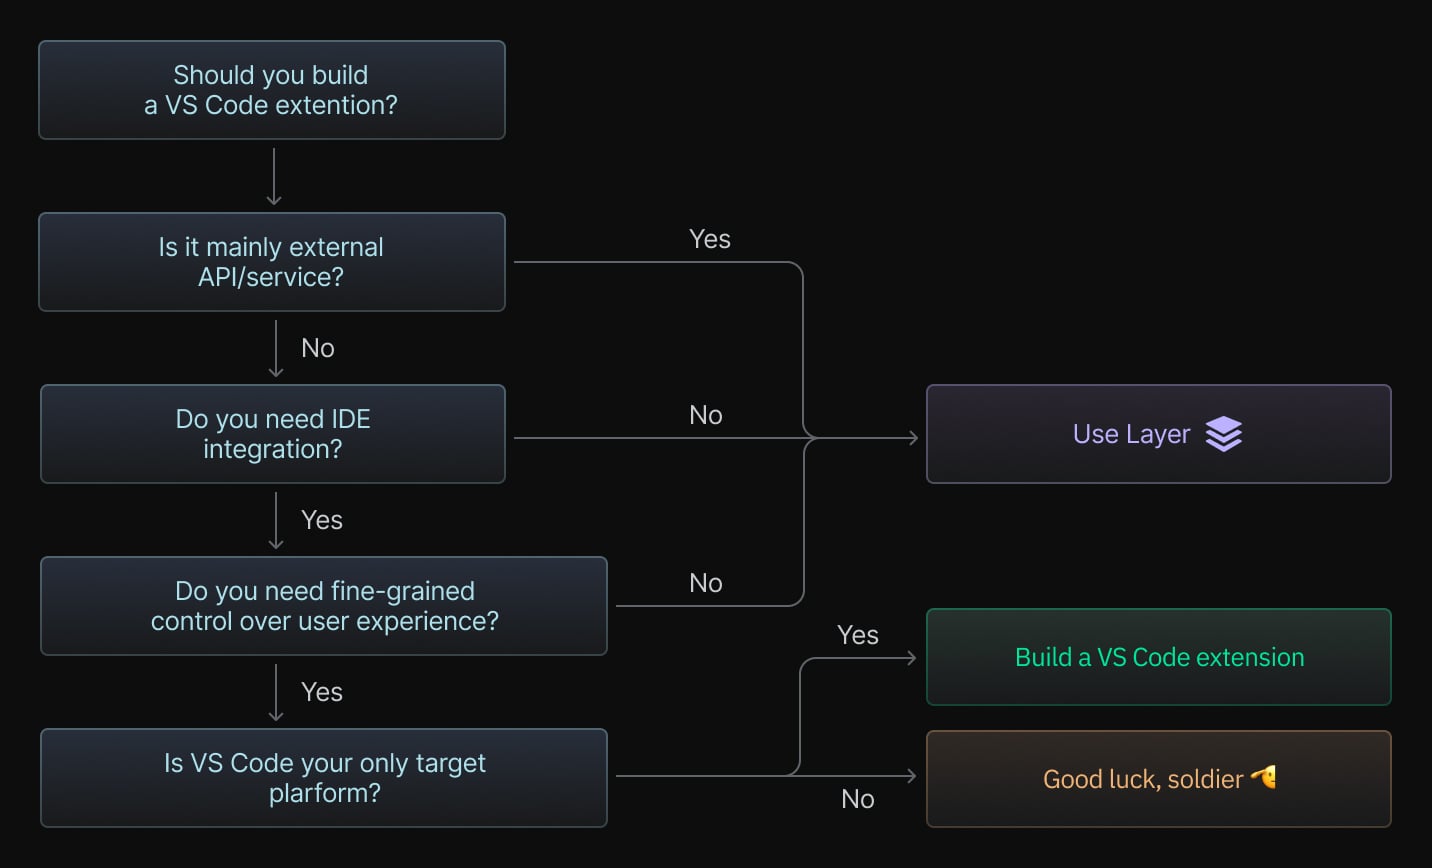Click the purple "Use Layer" text
The width and height of the screenshot is (1432, 868).
click(x=1131, y=434)
